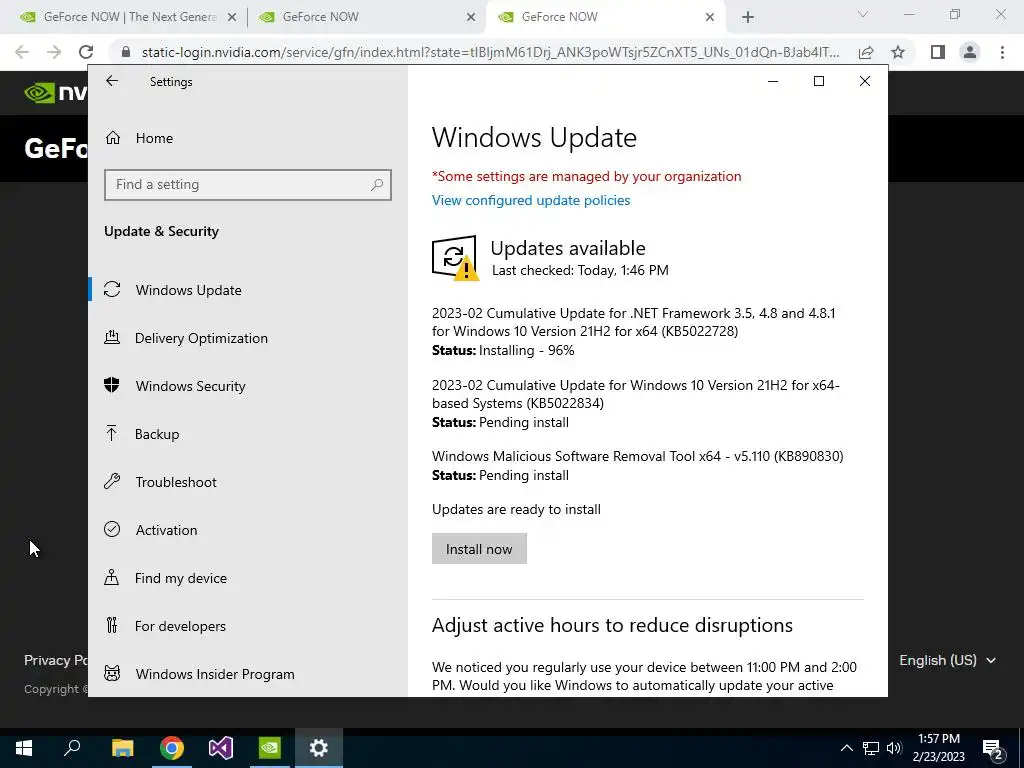Bookmark this page with the star icon
Screen dimensions: 1024x768
[x=898, y=52]
